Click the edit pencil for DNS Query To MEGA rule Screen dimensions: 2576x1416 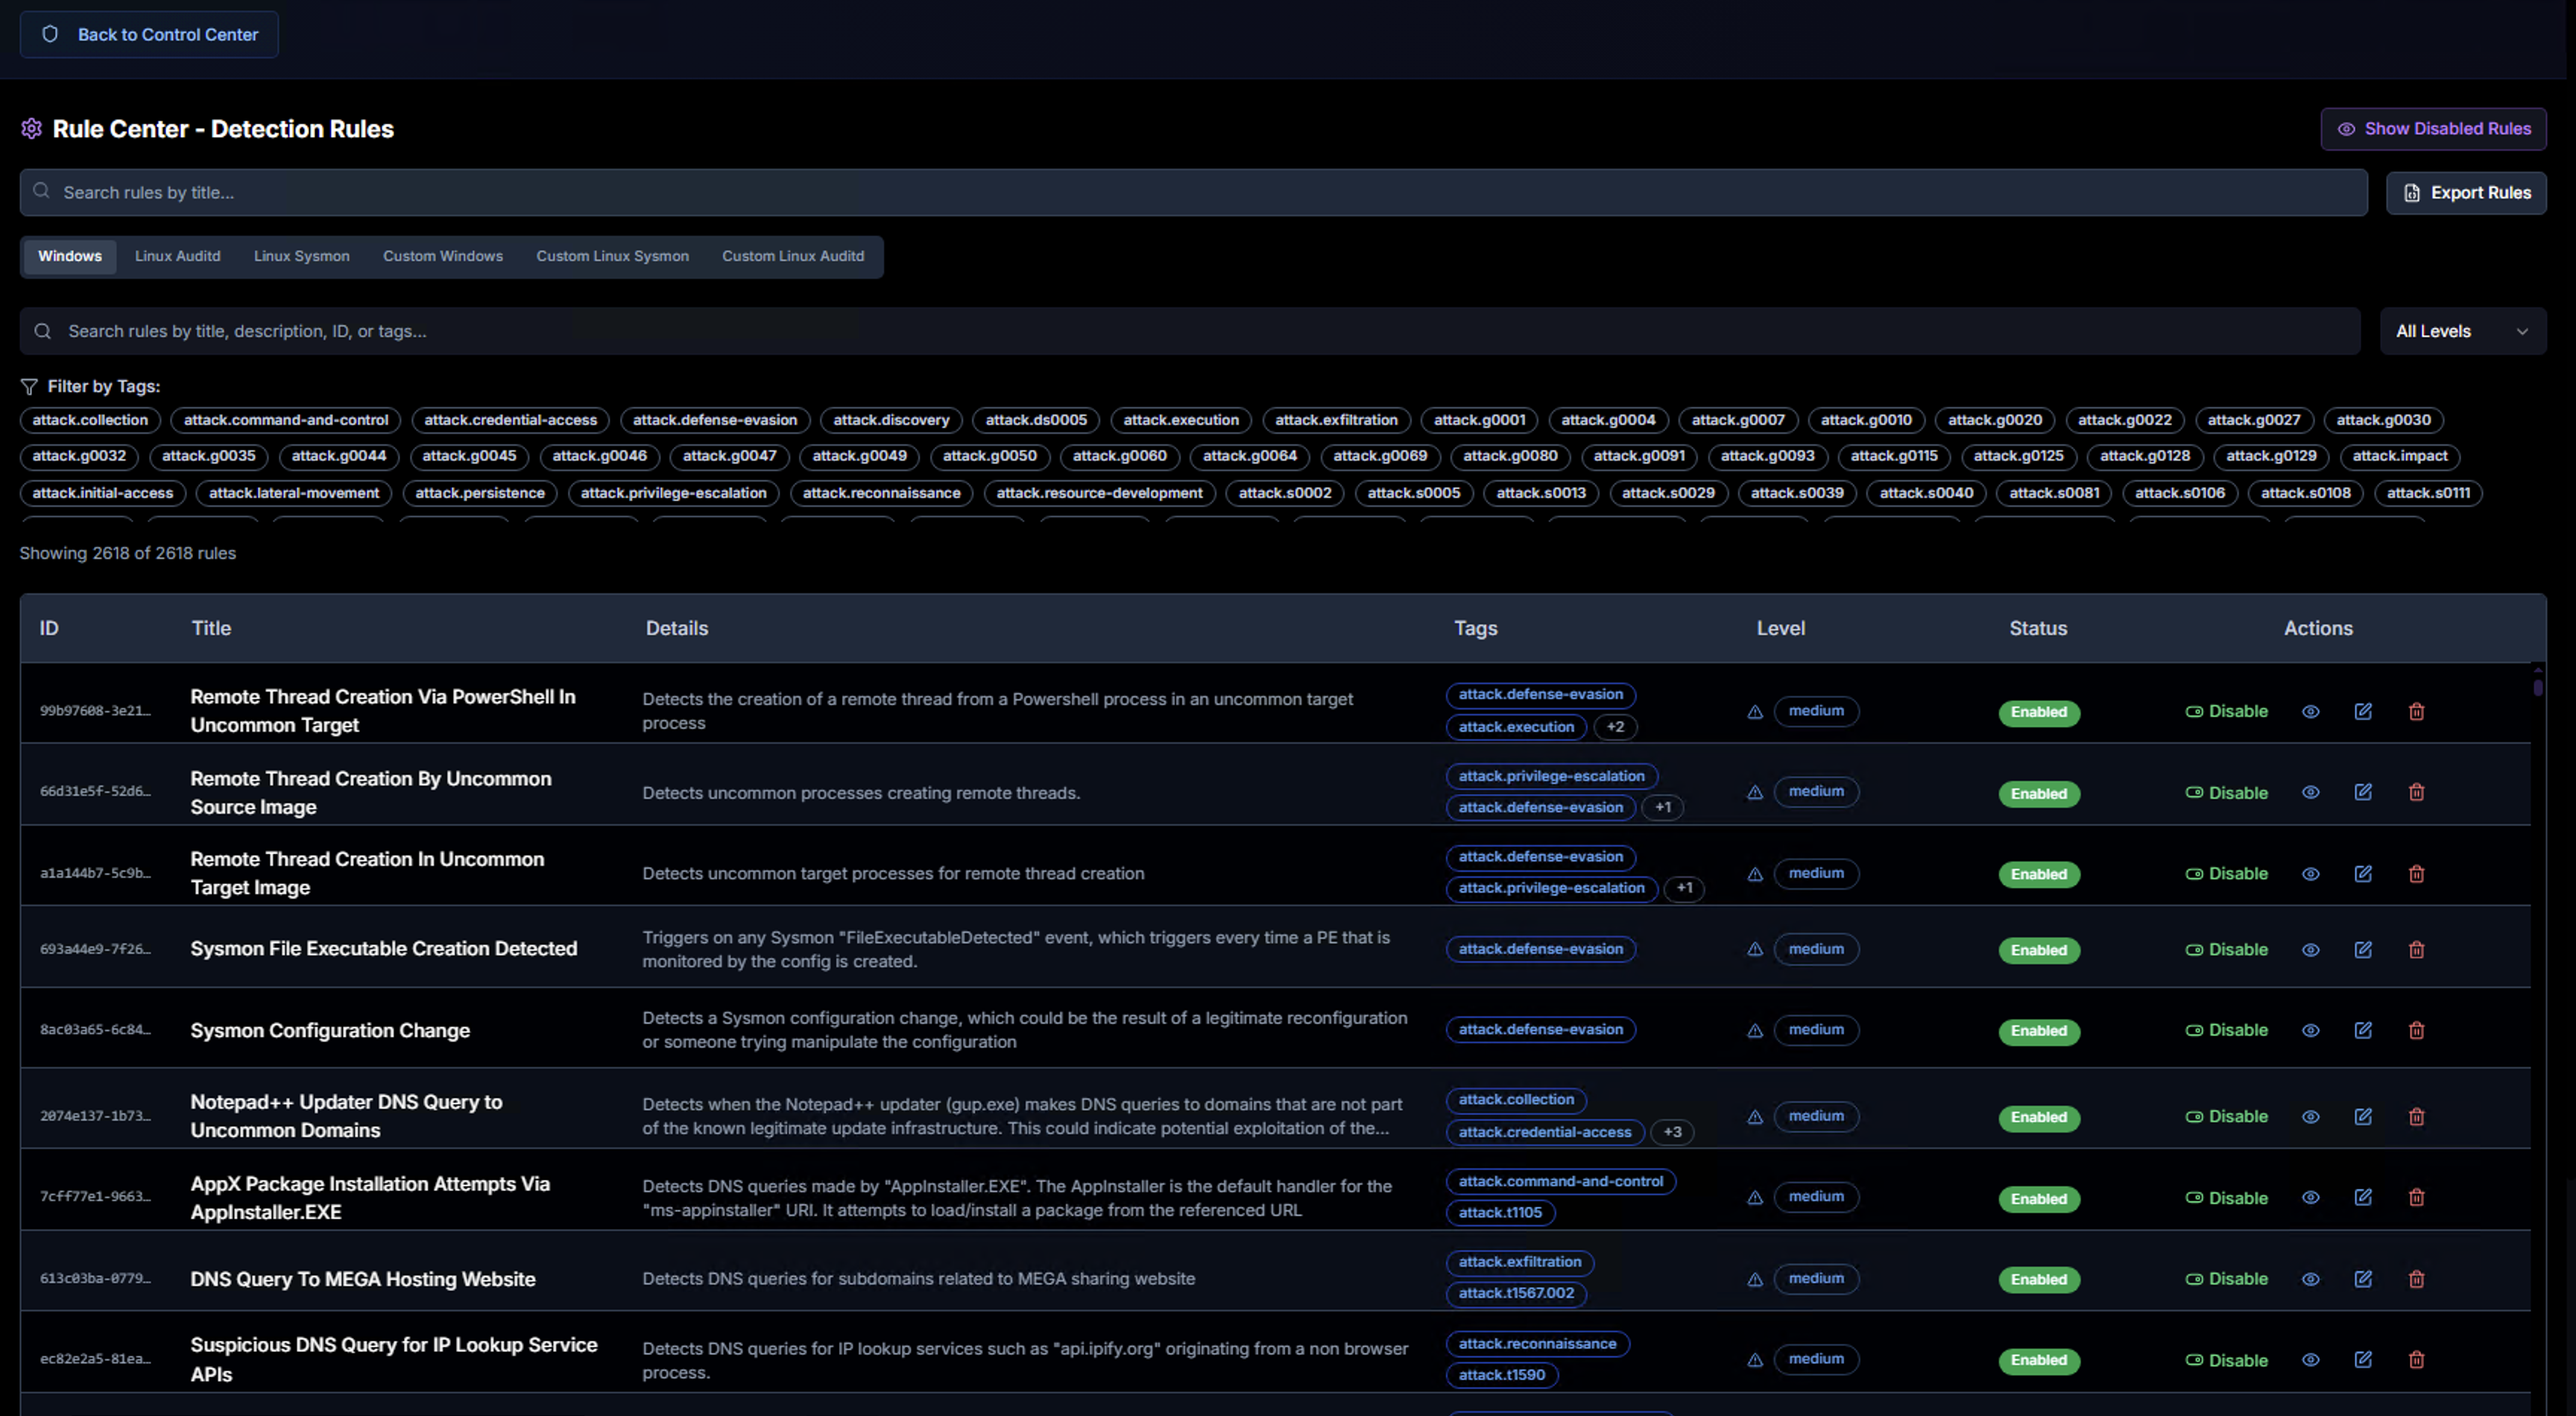pyautogui.click(x=2363, y=1279)
